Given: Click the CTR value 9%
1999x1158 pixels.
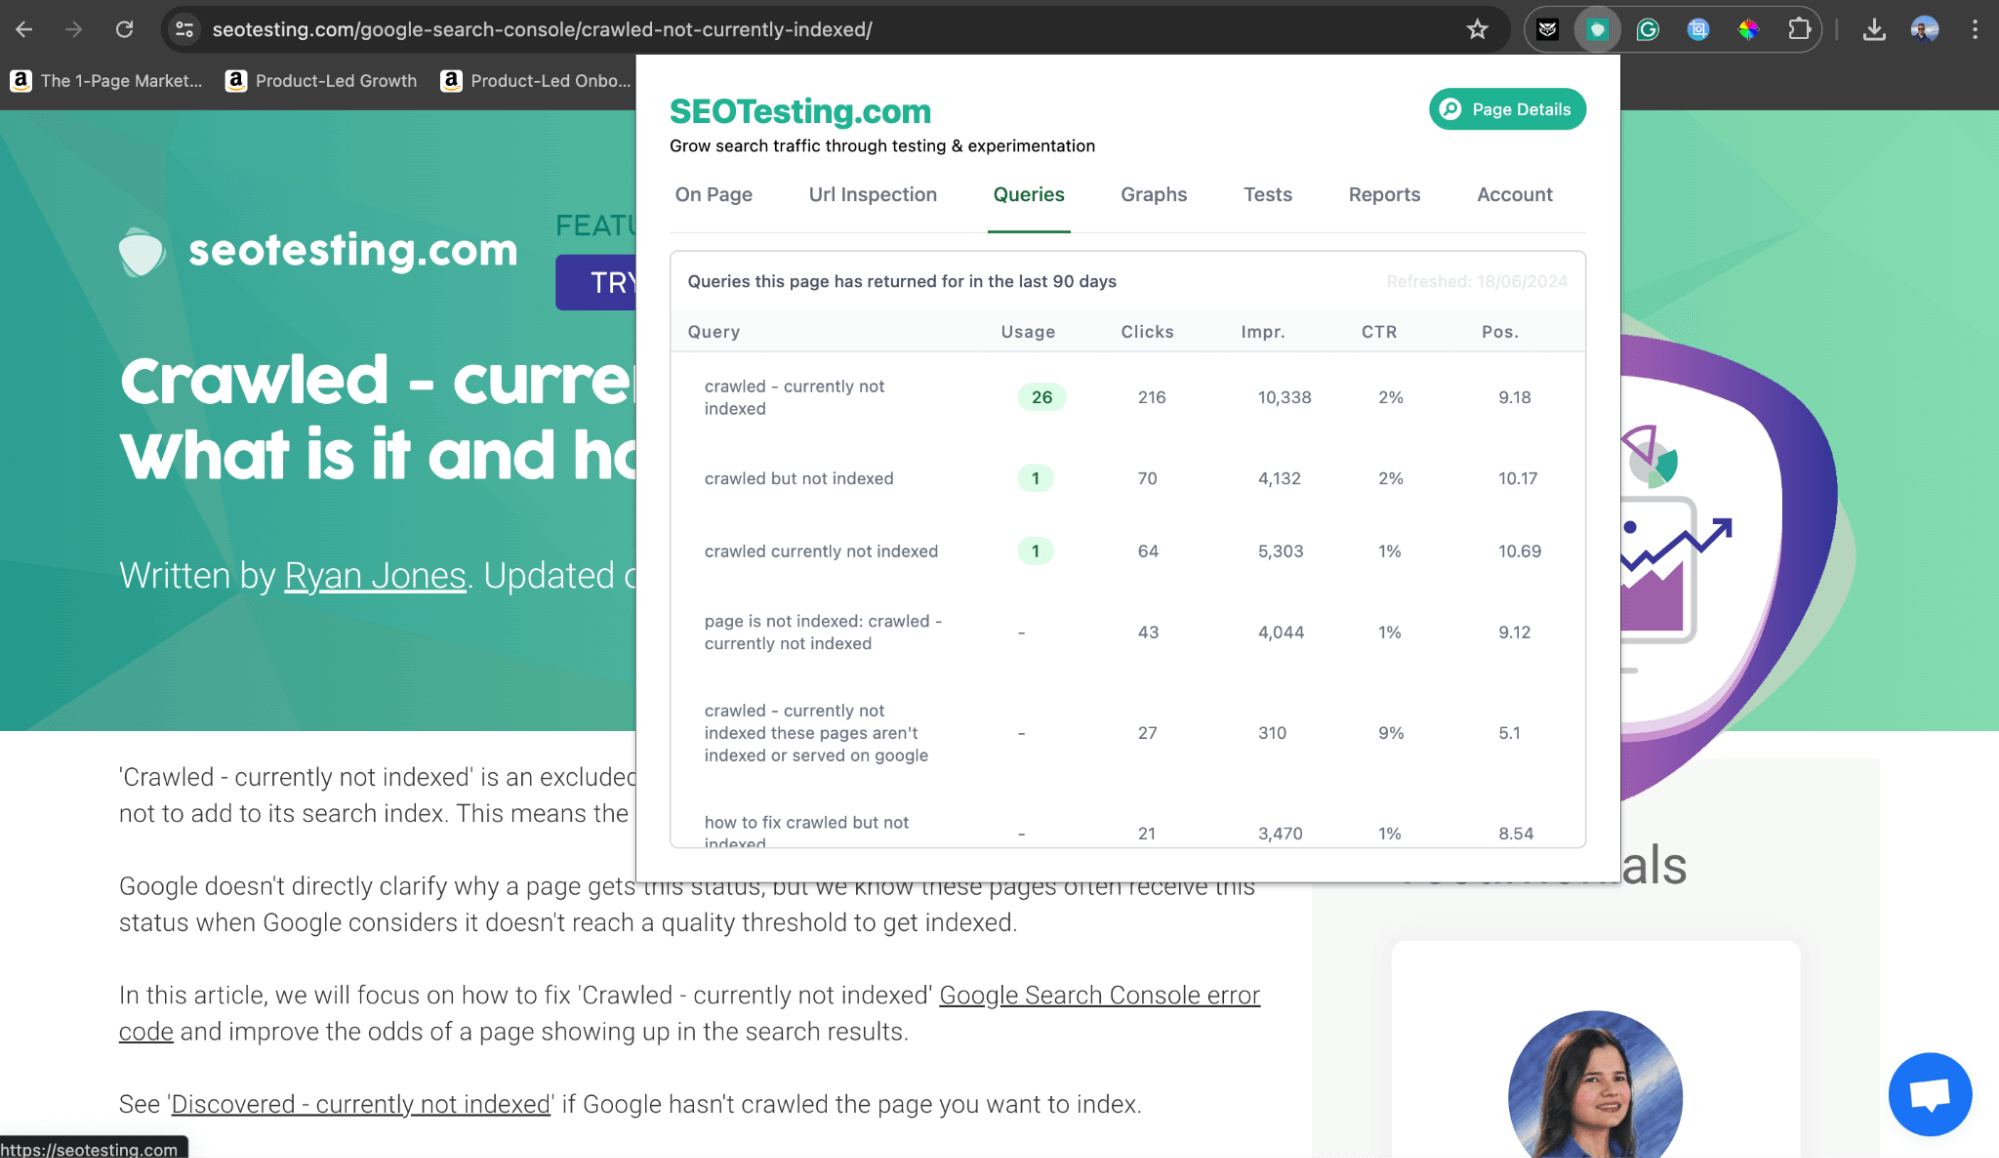Looking at the screenshot, I should pyautogui.click(x=1390, y=733).
